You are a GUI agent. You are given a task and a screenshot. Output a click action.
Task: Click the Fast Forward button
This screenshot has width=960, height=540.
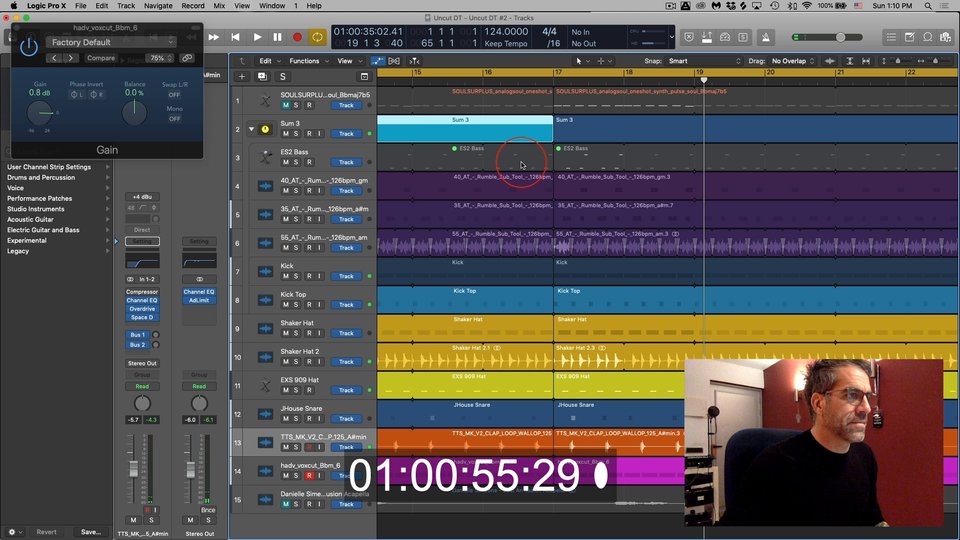[214, 37]
